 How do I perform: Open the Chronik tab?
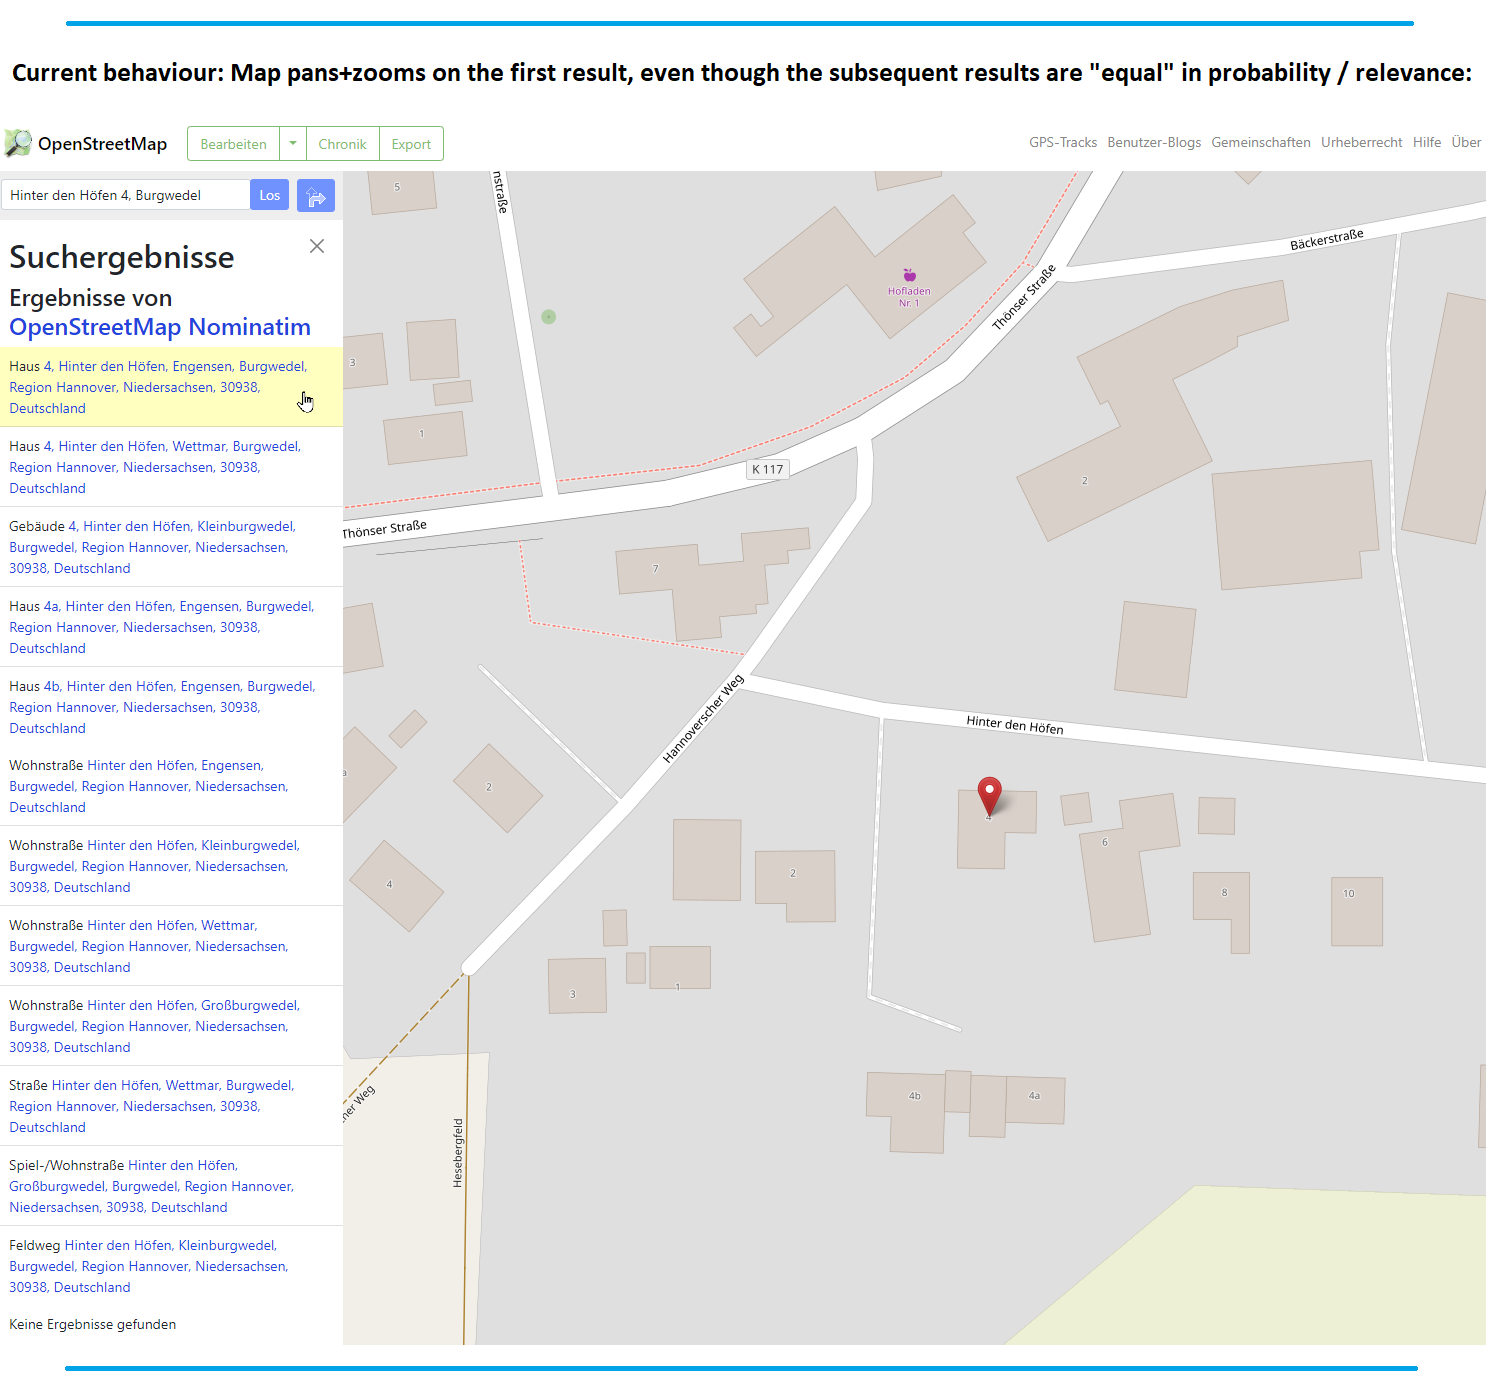pyautogui.click(x=343, y=144)
